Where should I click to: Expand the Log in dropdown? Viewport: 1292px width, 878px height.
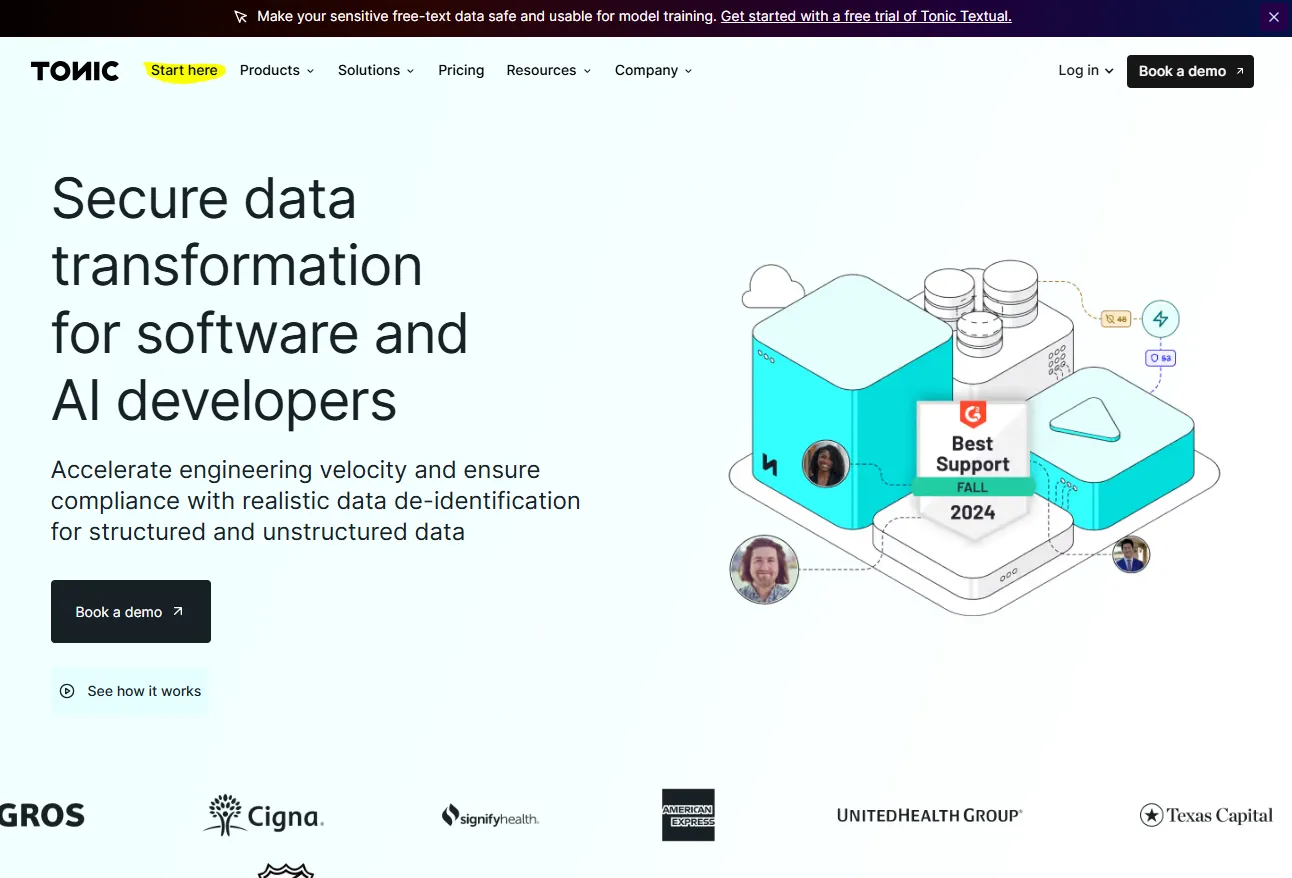pos(1084,70)
